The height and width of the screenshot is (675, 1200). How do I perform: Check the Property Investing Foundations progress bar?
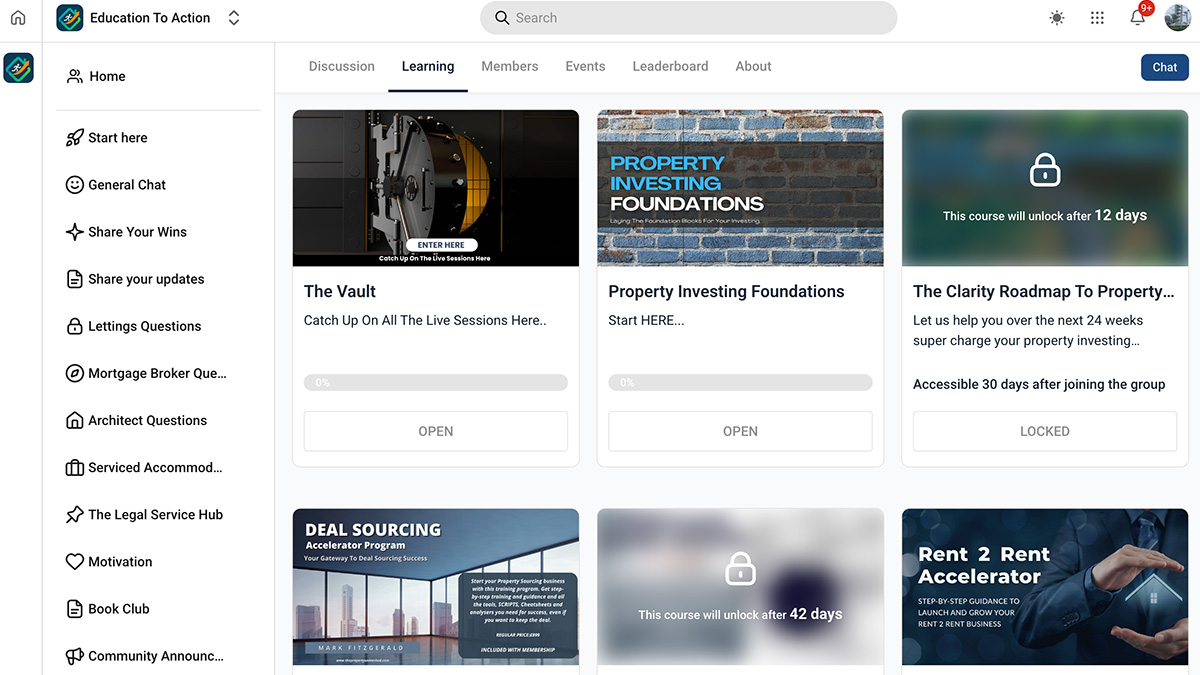pyautogui.click(x=740, y=382)
